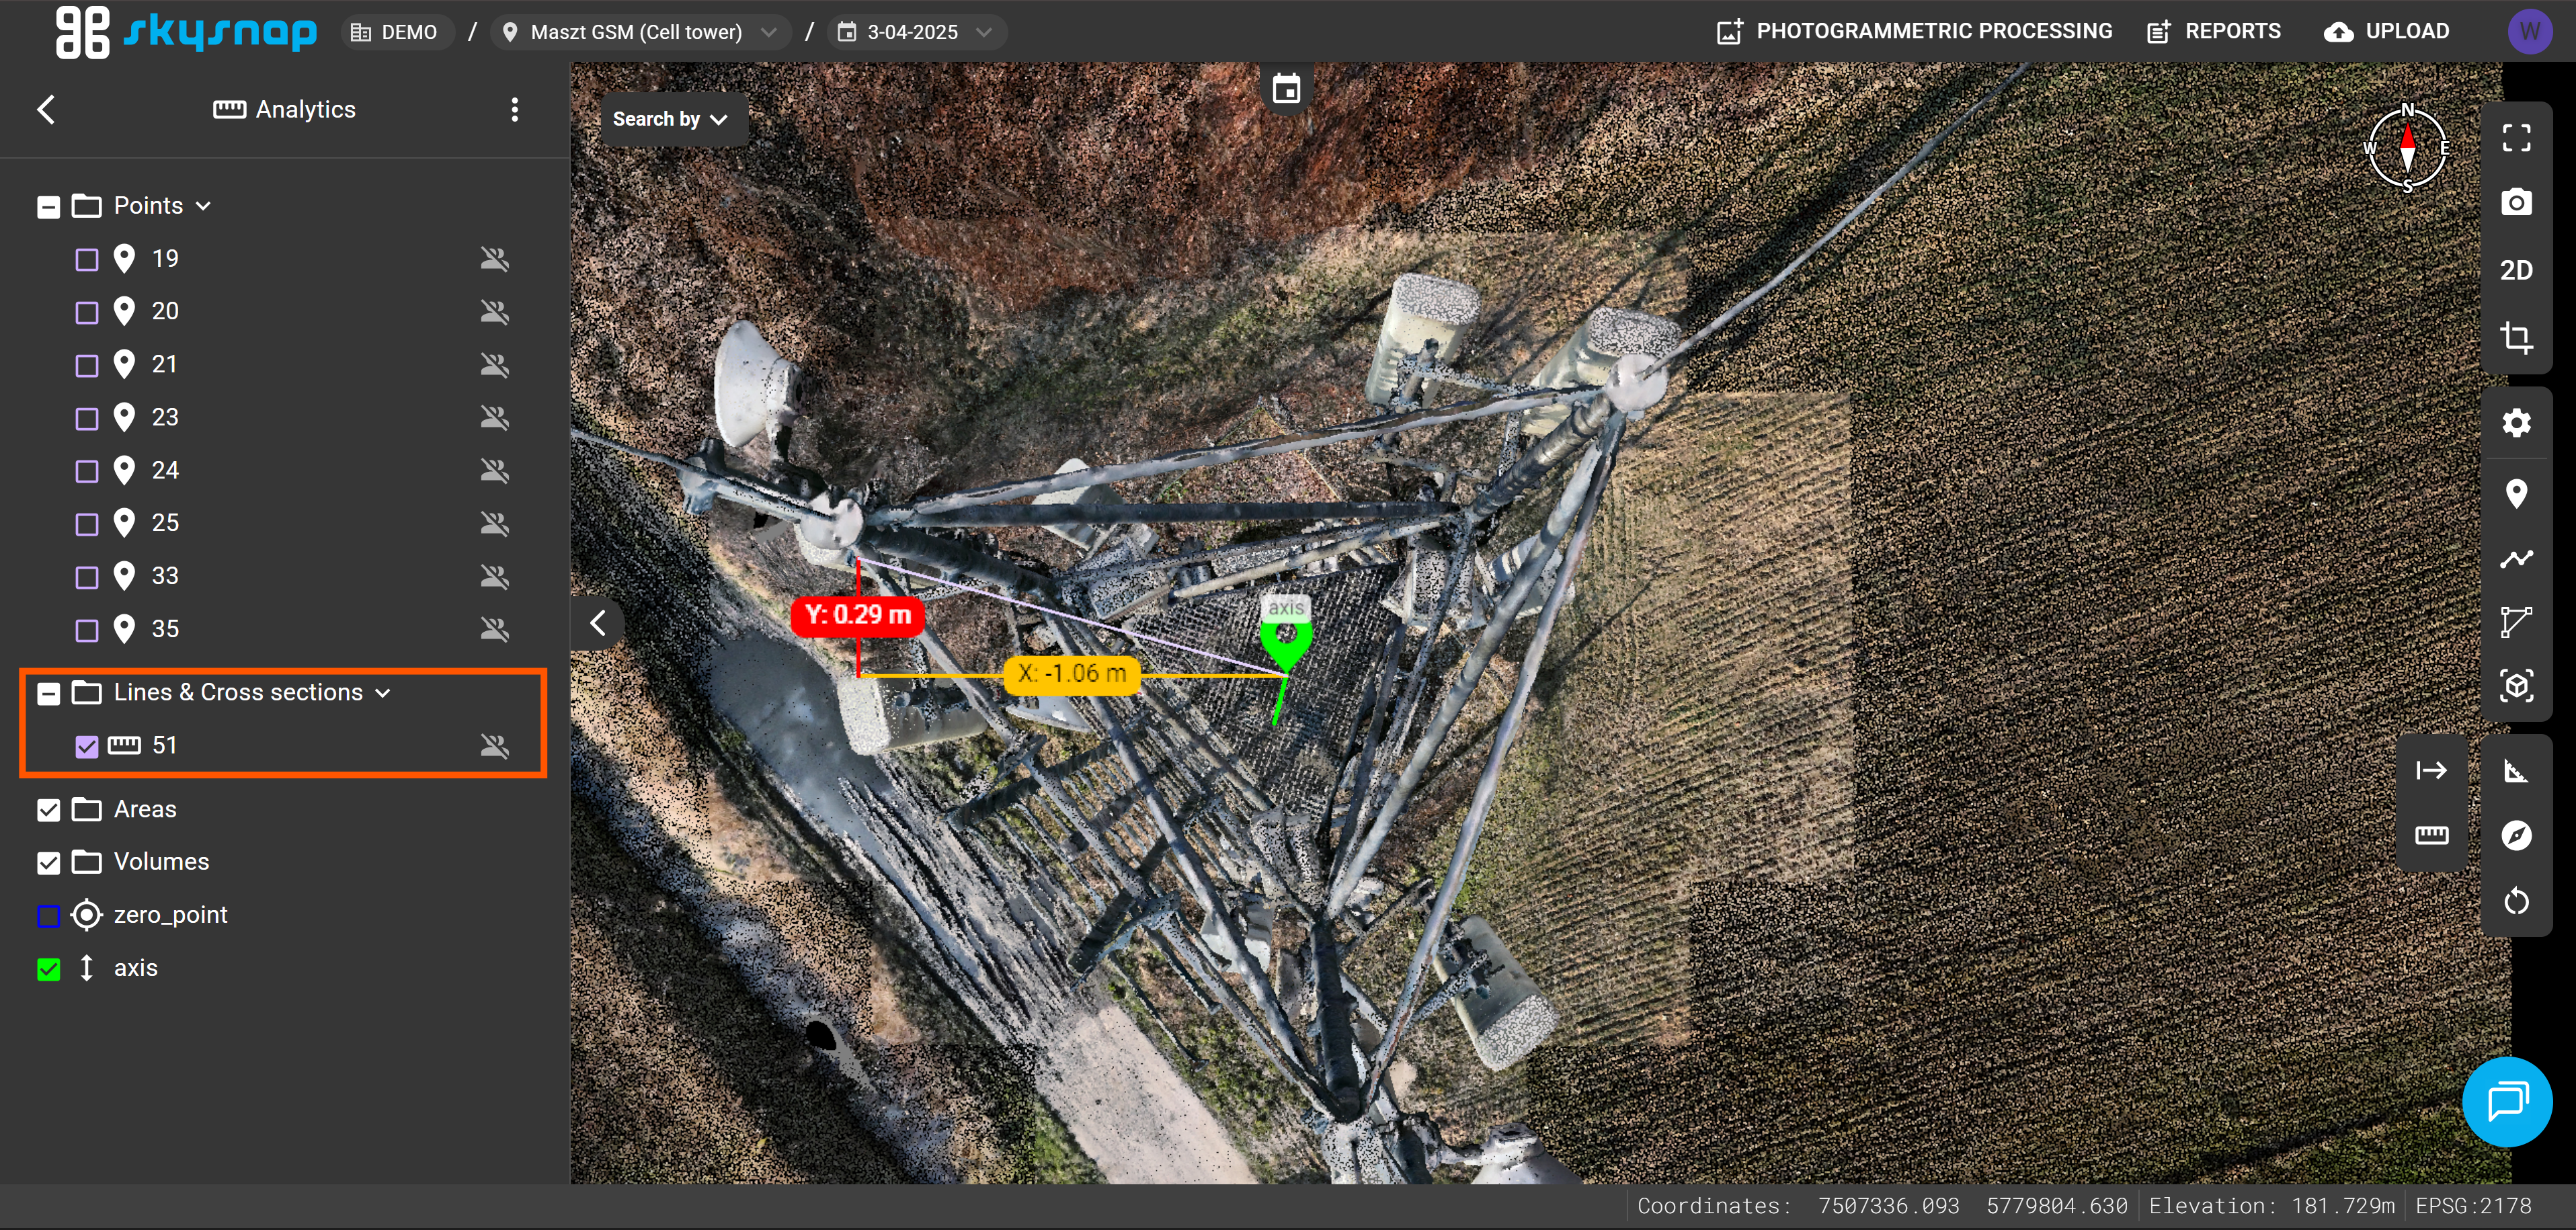This screenshot has height=1230, width=2576.
Task: Click the Skysnap logo
Action: click(x=186, y=32)
